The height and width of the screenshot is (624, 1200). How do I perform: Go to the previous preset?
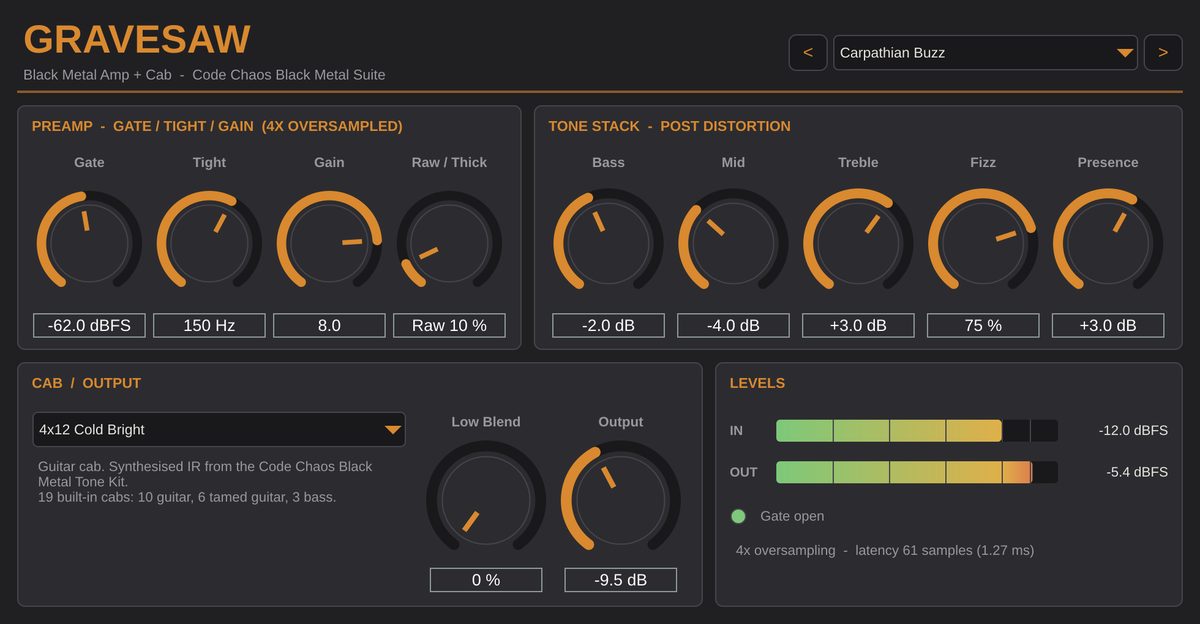[x=808, y=53]
